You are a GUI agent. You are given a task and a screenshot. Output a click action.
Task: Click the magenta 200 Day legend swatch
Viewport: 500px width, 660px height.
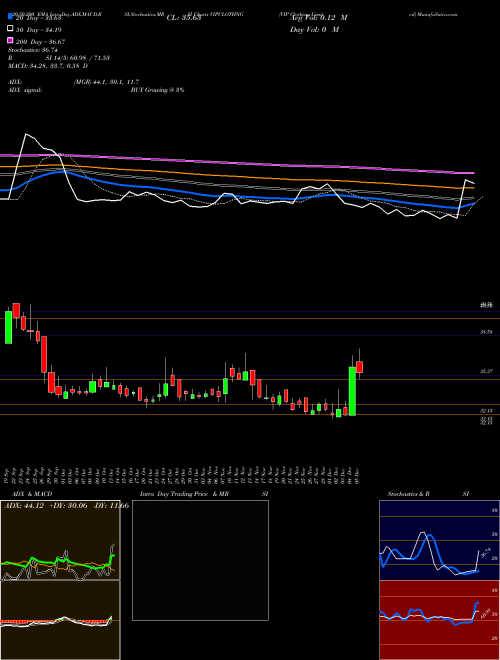(x=10, y=41)
